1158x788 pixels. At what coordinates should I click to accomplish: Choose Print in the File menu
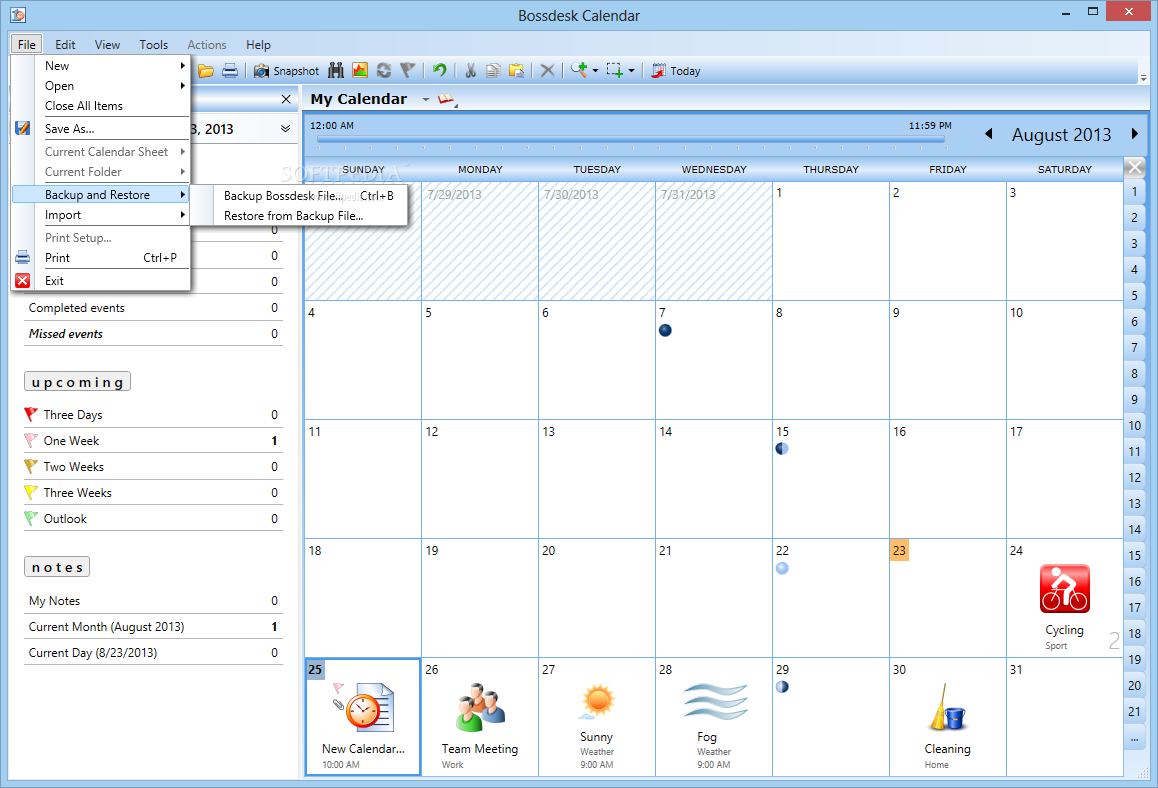(101, 258)
